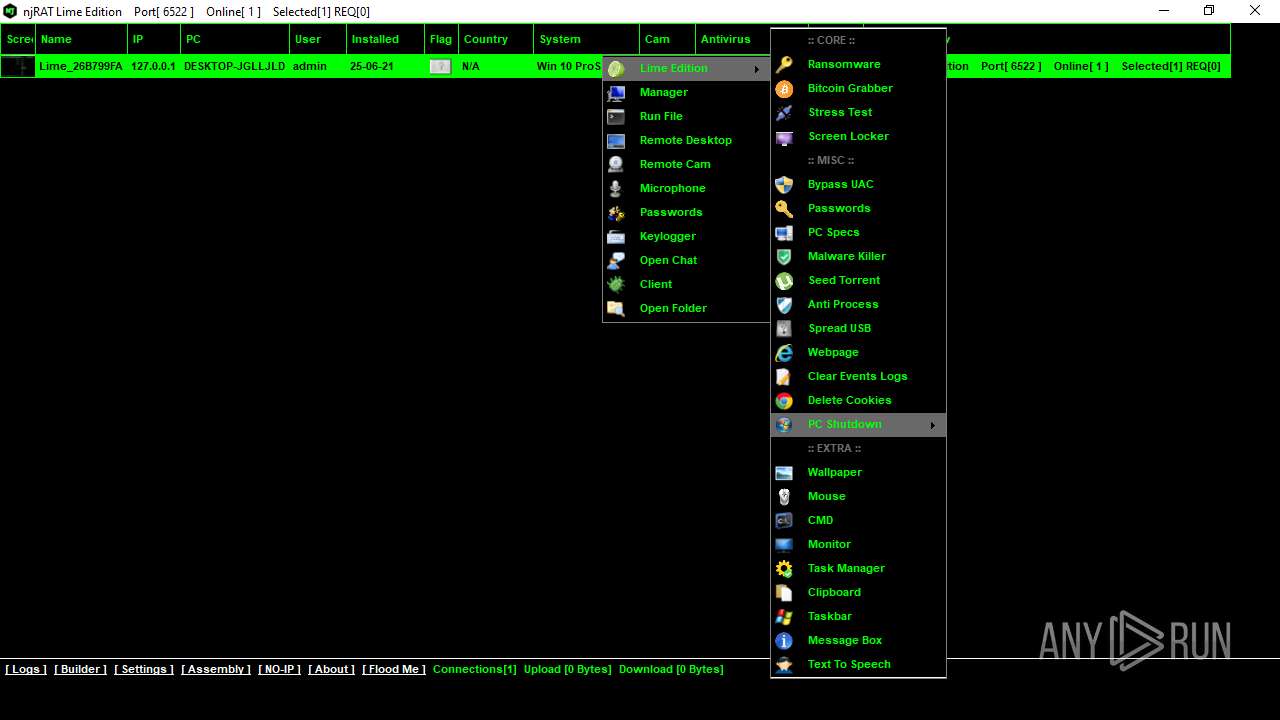The image size is (1280, 720).
Task: Click the blue info Message Box icon
Action: pos(785,640)
